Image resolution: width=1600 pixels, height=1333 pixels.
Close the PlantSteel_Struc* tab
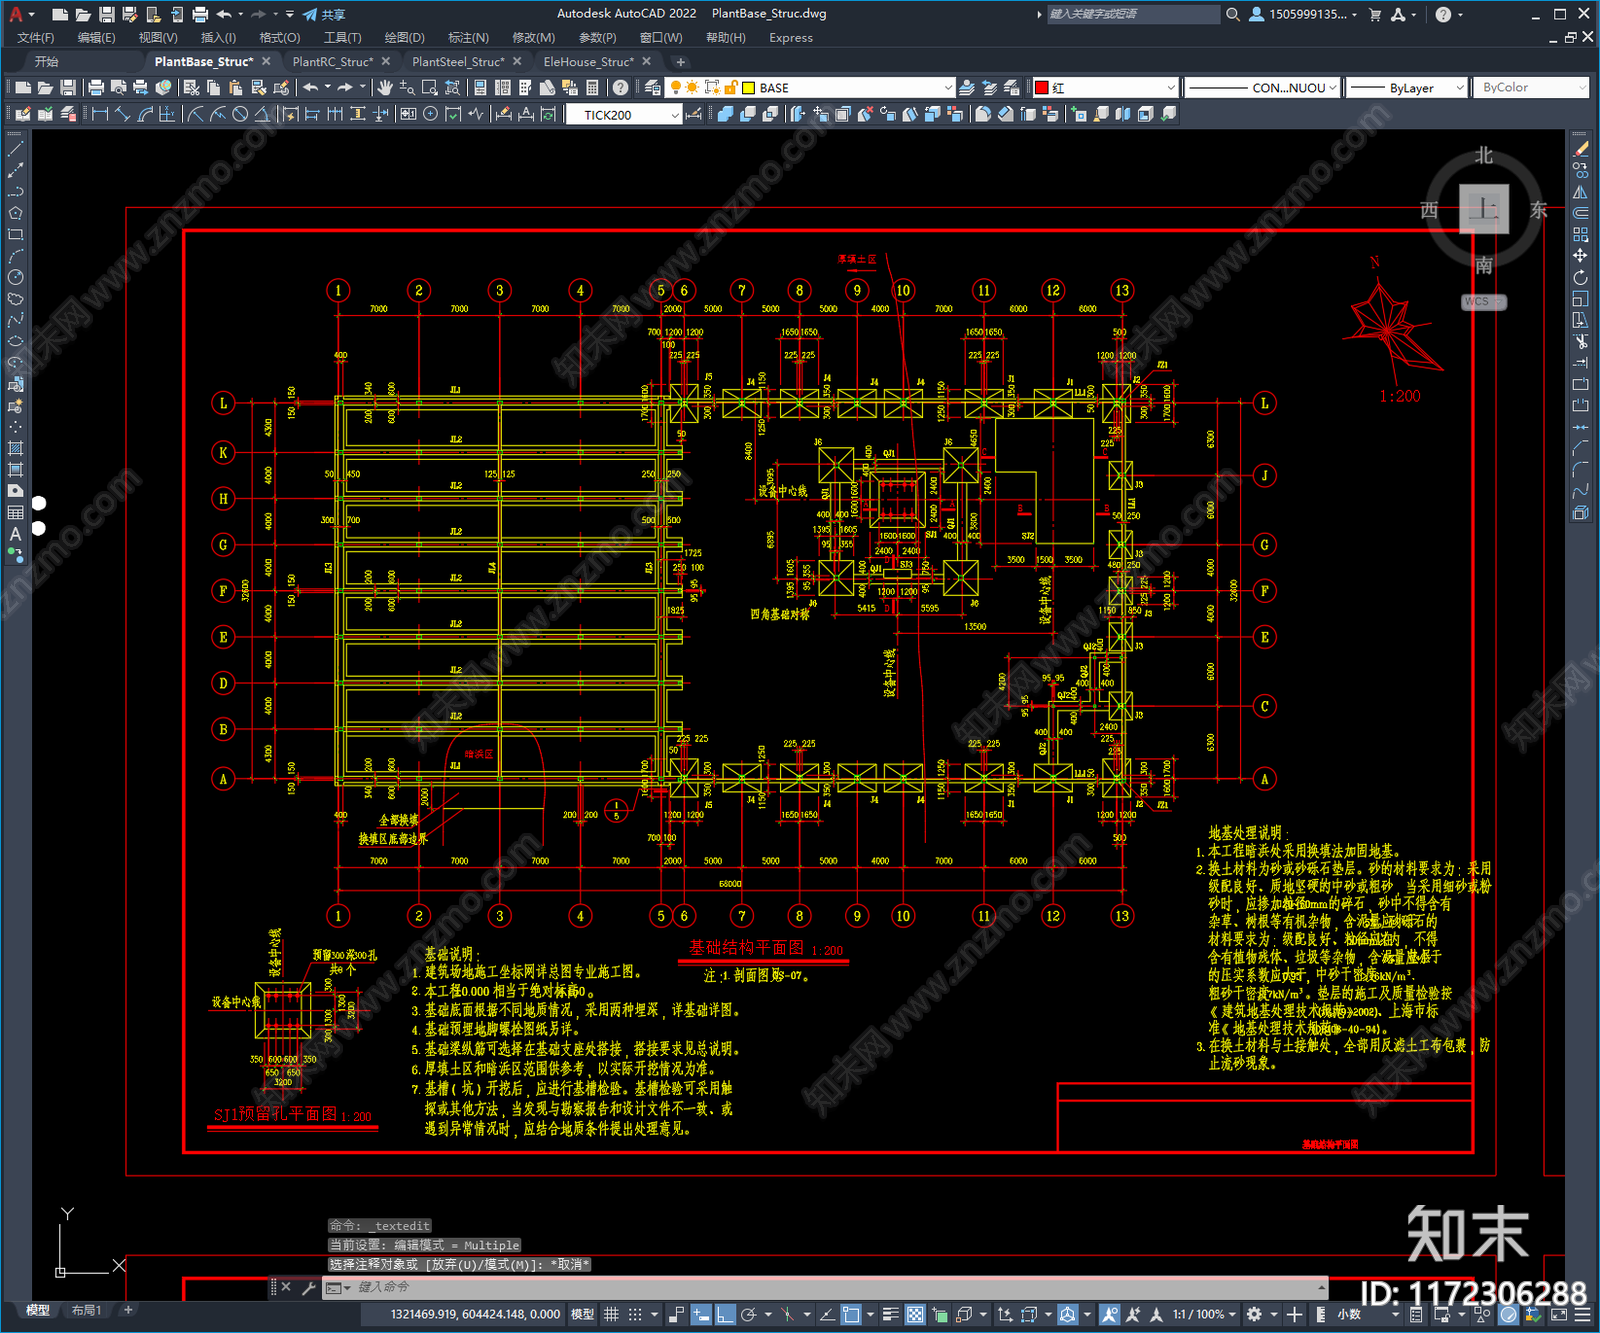coord(517,62)
